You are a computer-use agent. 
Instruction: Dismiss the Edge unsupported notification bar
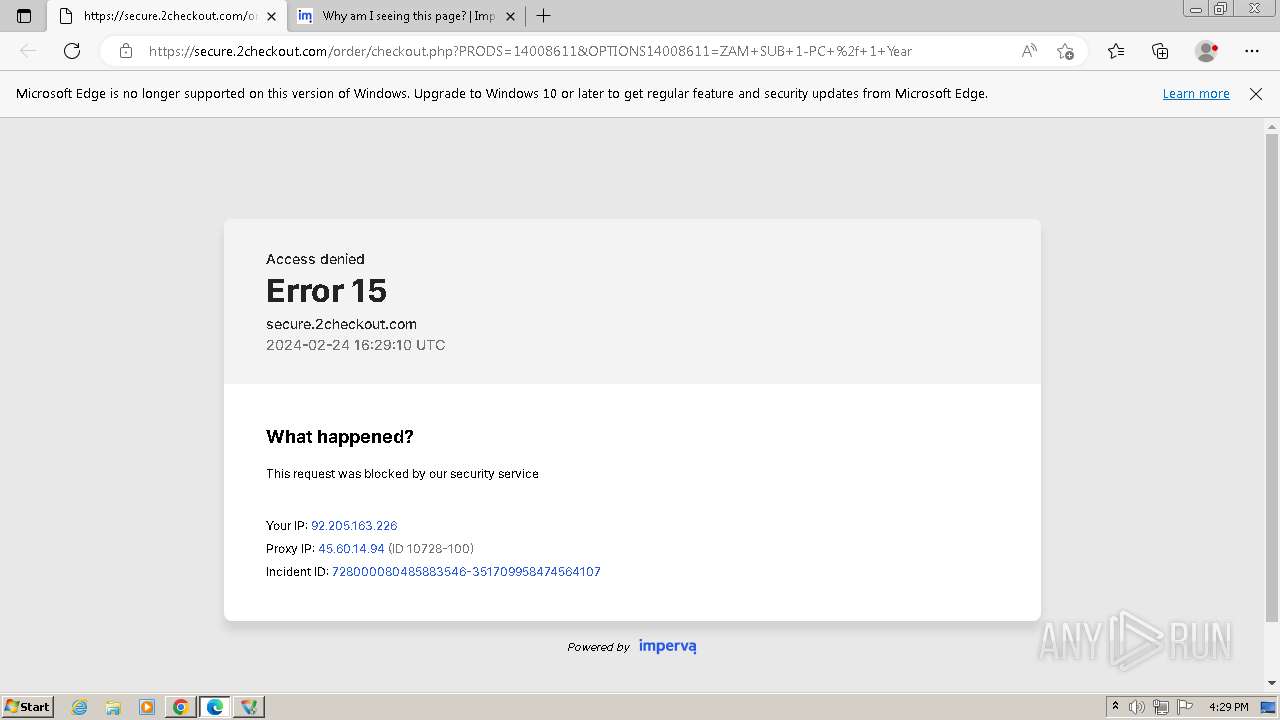[1256, 94]
